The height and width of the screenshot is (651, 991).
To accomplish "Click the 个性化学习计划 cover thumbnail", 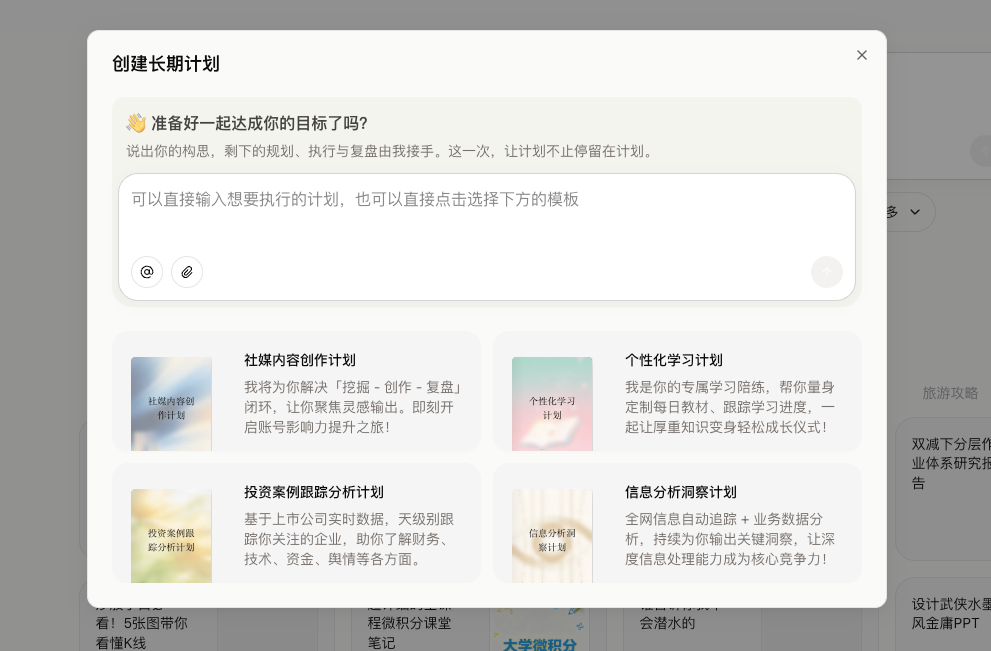I will (551, 404).
